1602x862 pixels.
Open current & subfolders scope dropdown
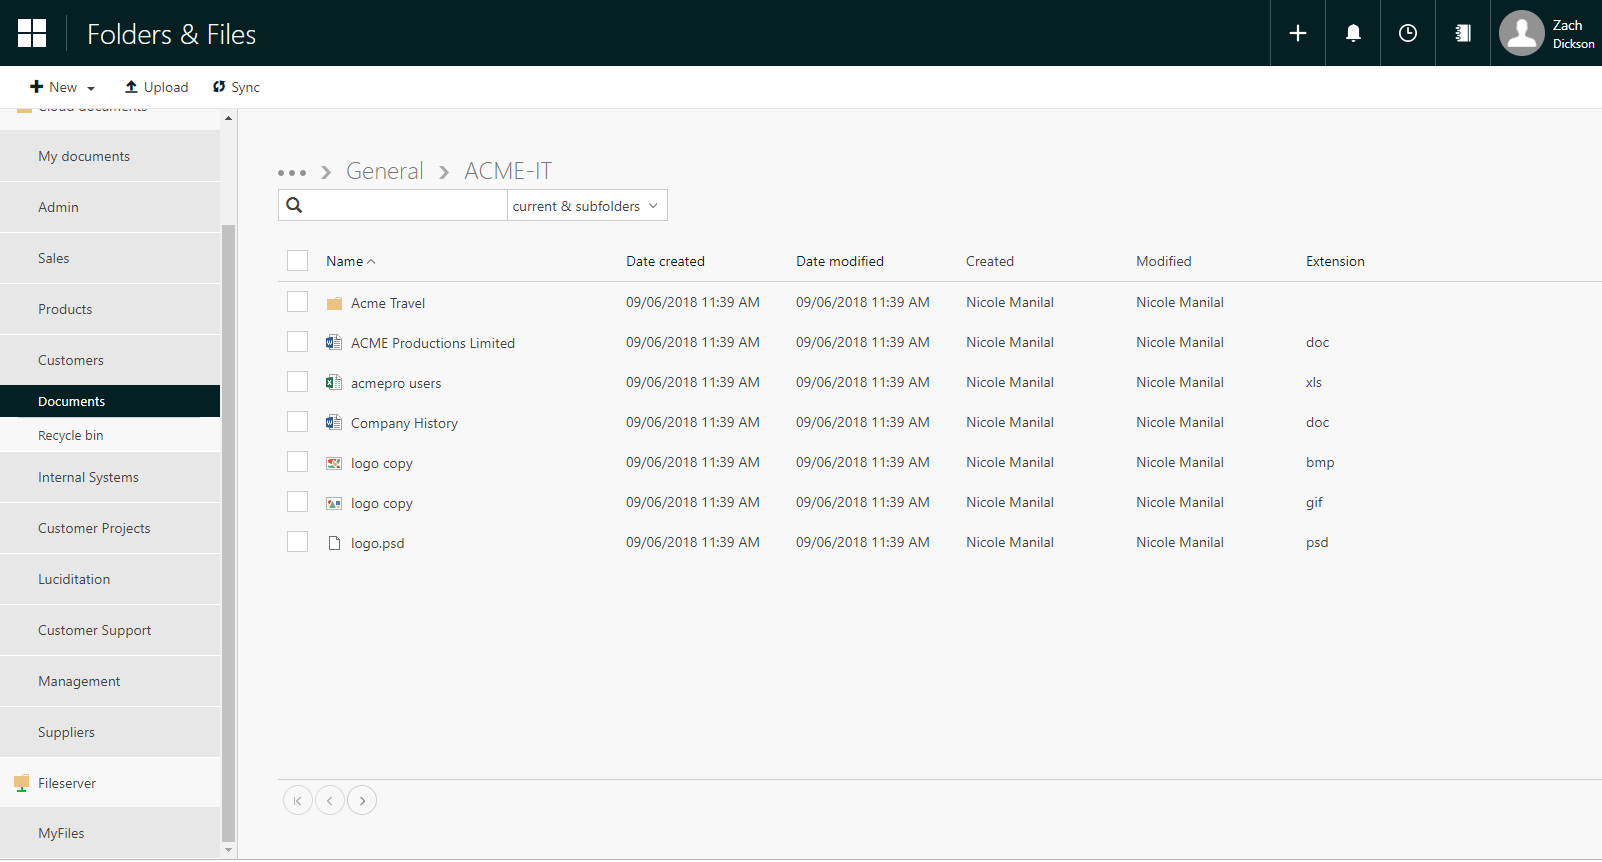586,206
